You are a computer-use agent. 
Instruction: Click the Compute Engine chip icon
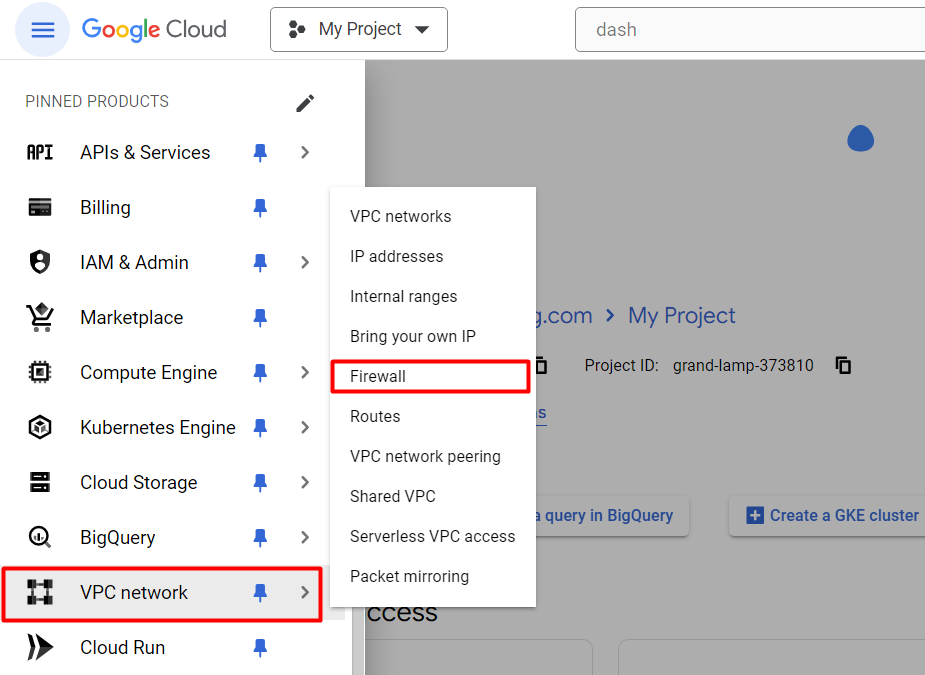point(40,372)
